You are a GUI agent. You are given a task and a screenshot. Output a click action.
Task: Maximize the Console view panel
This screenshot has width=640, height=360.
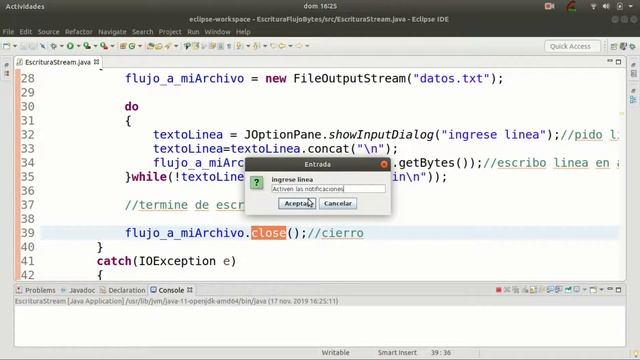(x=619, y=290)
